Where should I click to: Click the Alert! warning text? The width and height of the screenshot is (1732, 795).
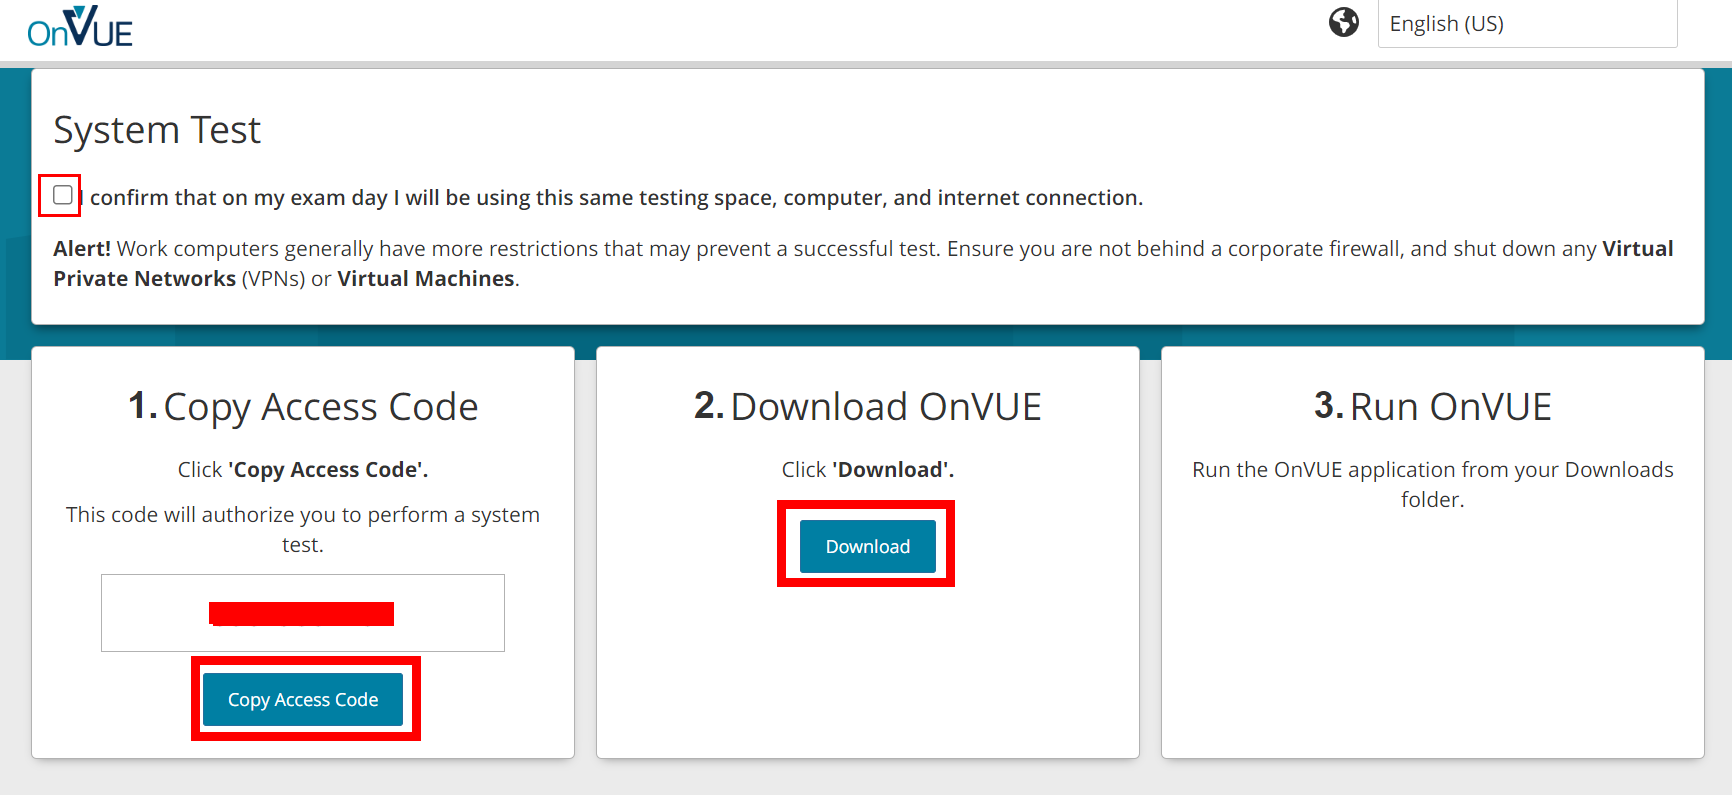[863, 263]
